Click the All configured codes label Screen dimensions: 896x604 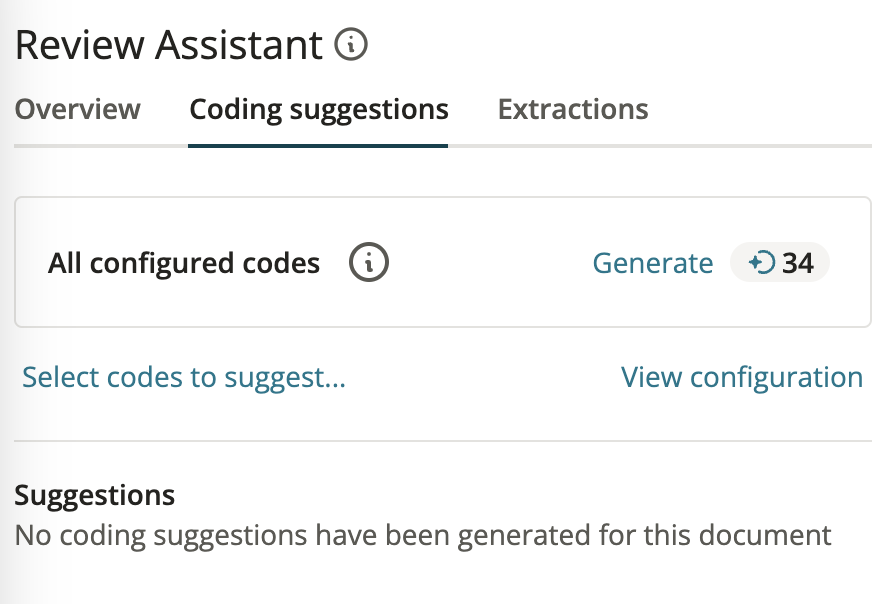click(184, 263)
